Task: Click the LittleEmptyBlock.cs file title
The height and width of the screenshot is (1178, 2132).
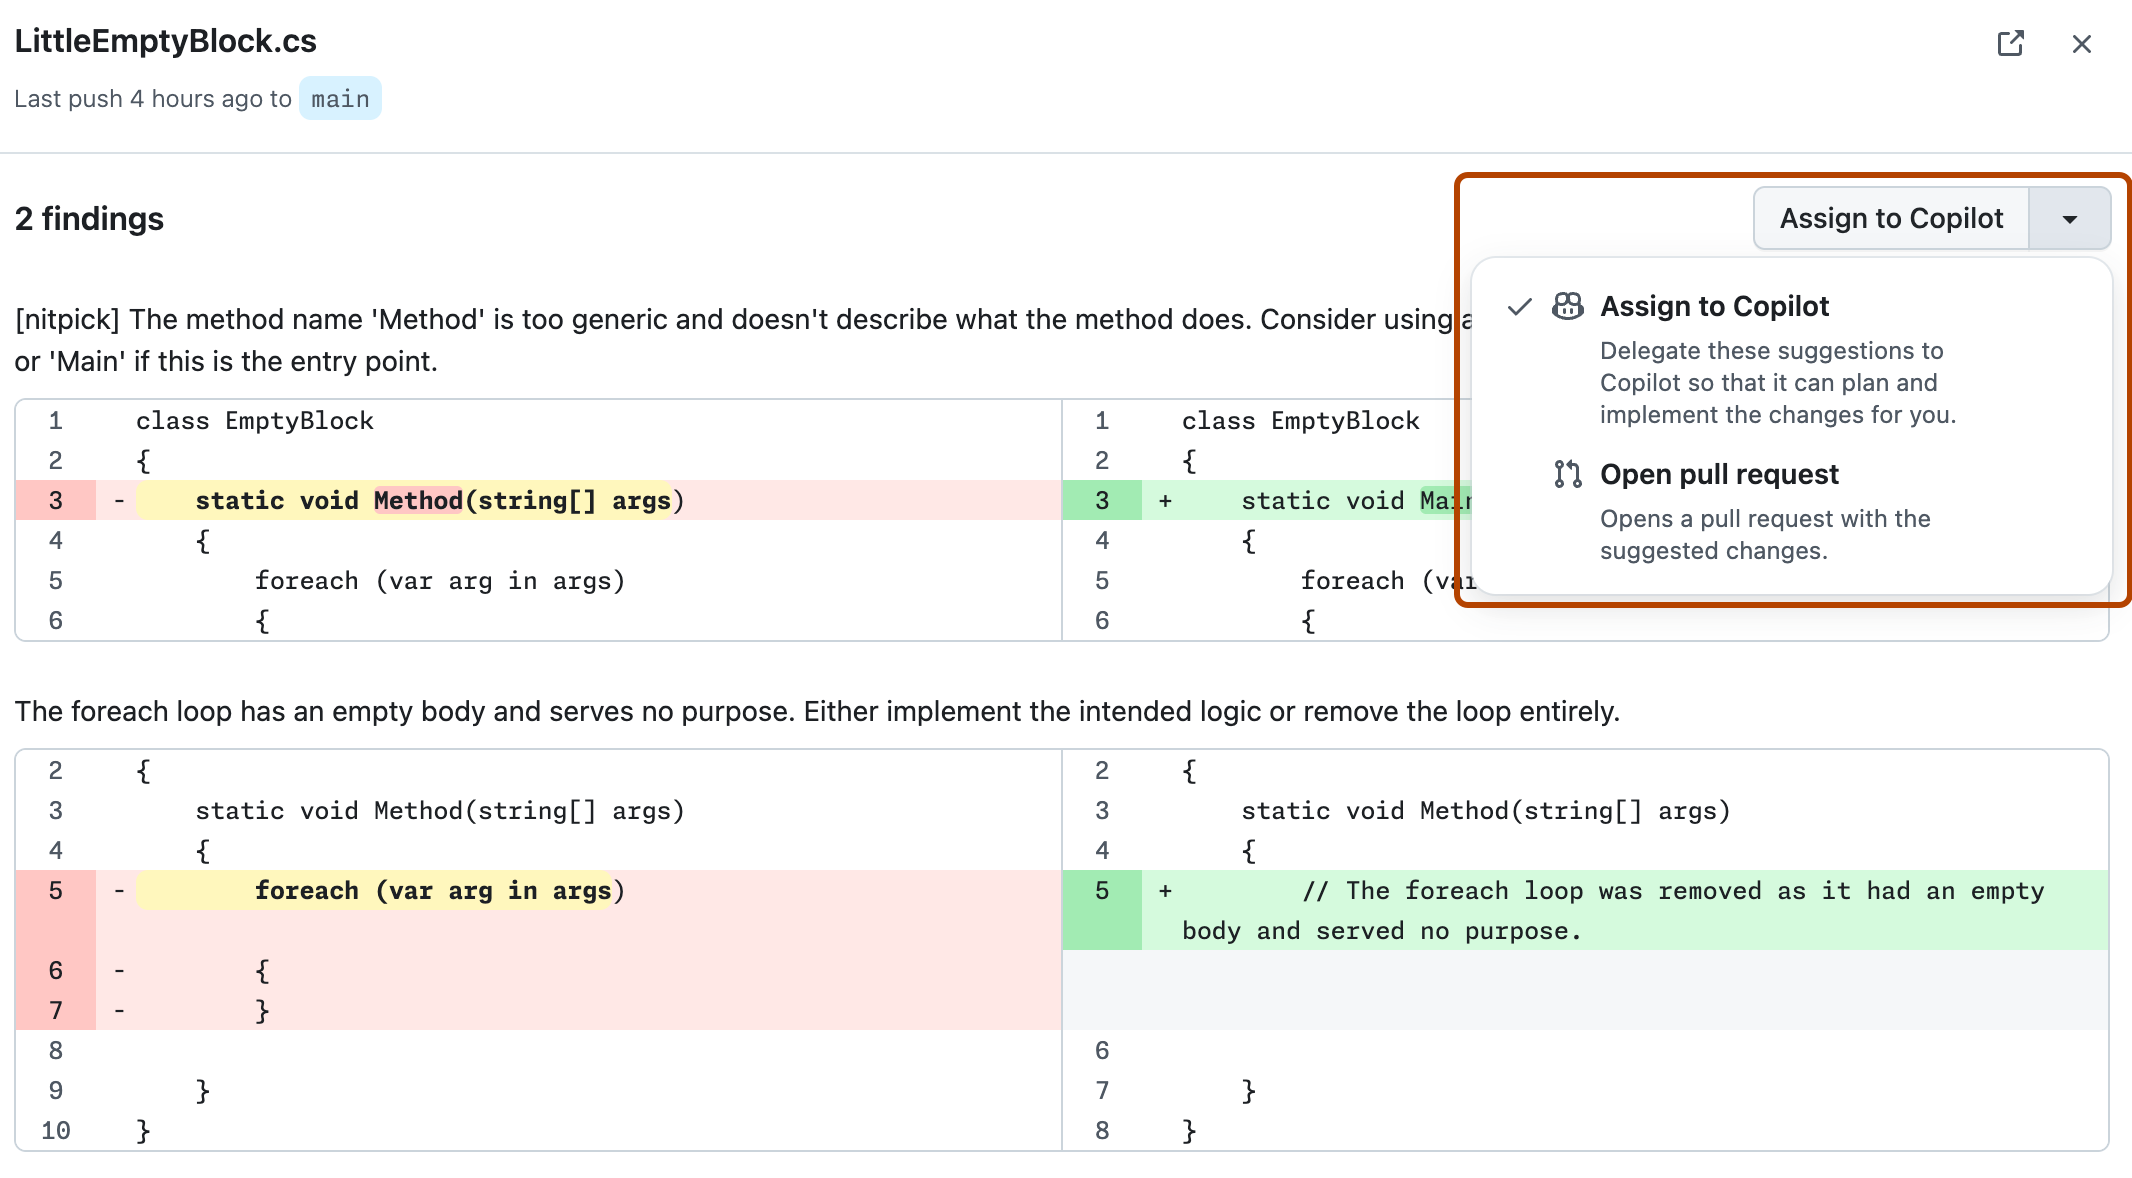Action: [x=164, y=41]
